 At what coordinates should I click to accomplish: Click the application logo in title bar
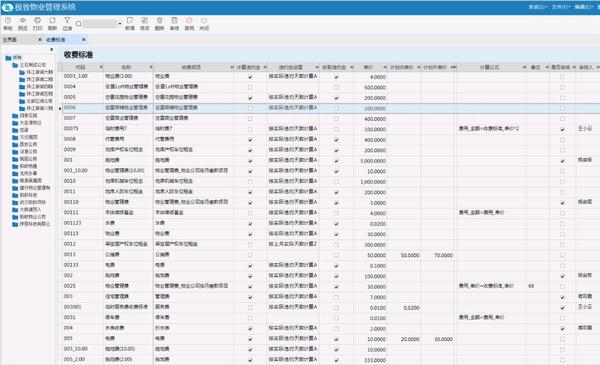(7, 7)
